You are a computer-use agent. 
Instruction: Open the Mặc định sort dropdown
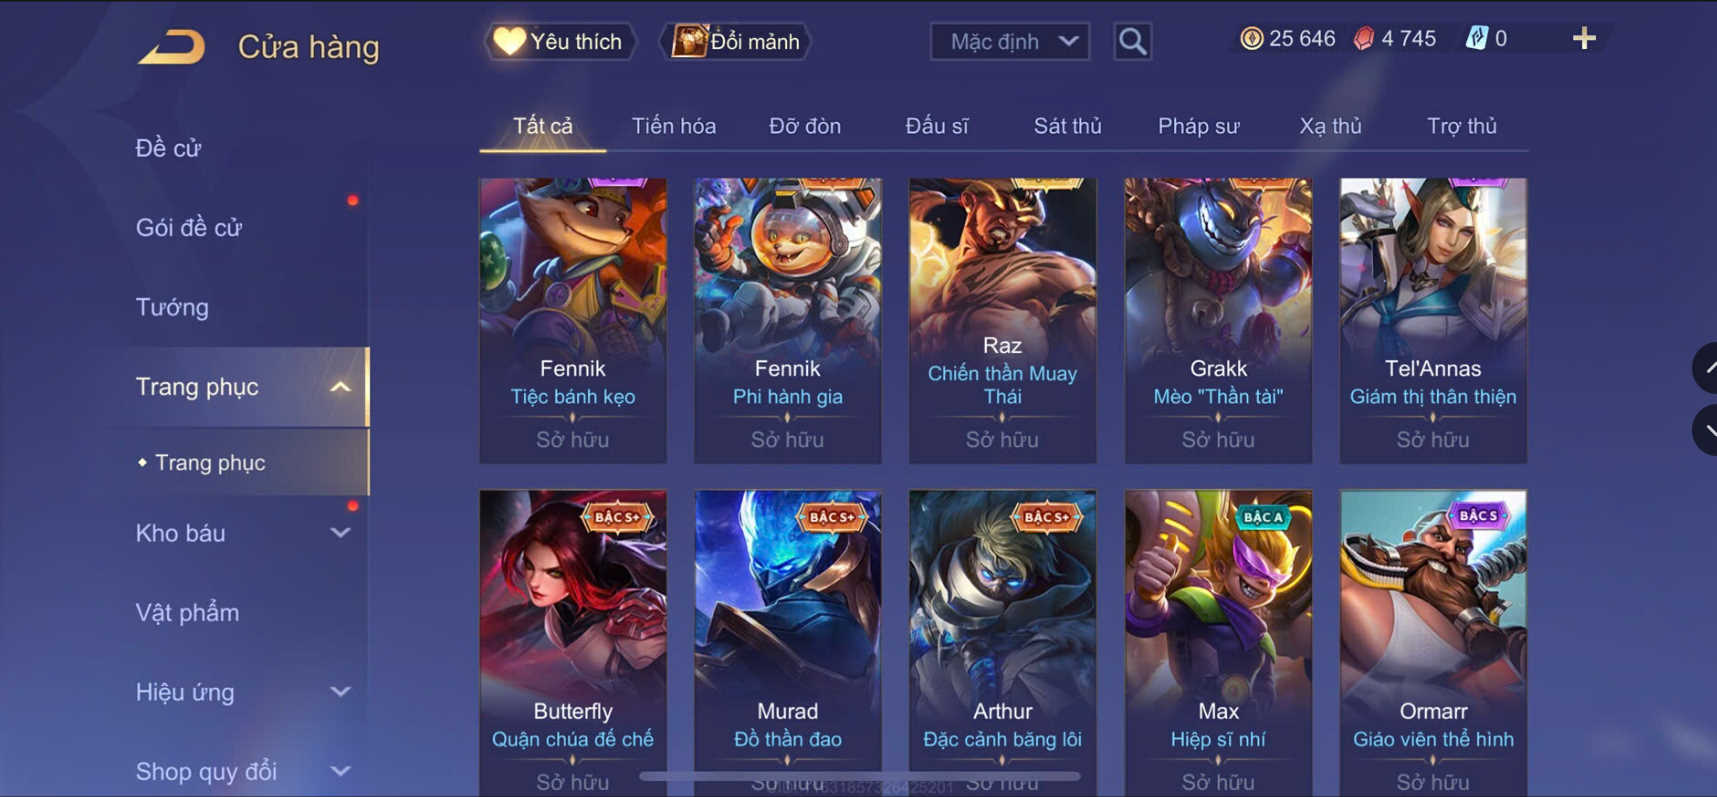click(x=1010, y=42)
